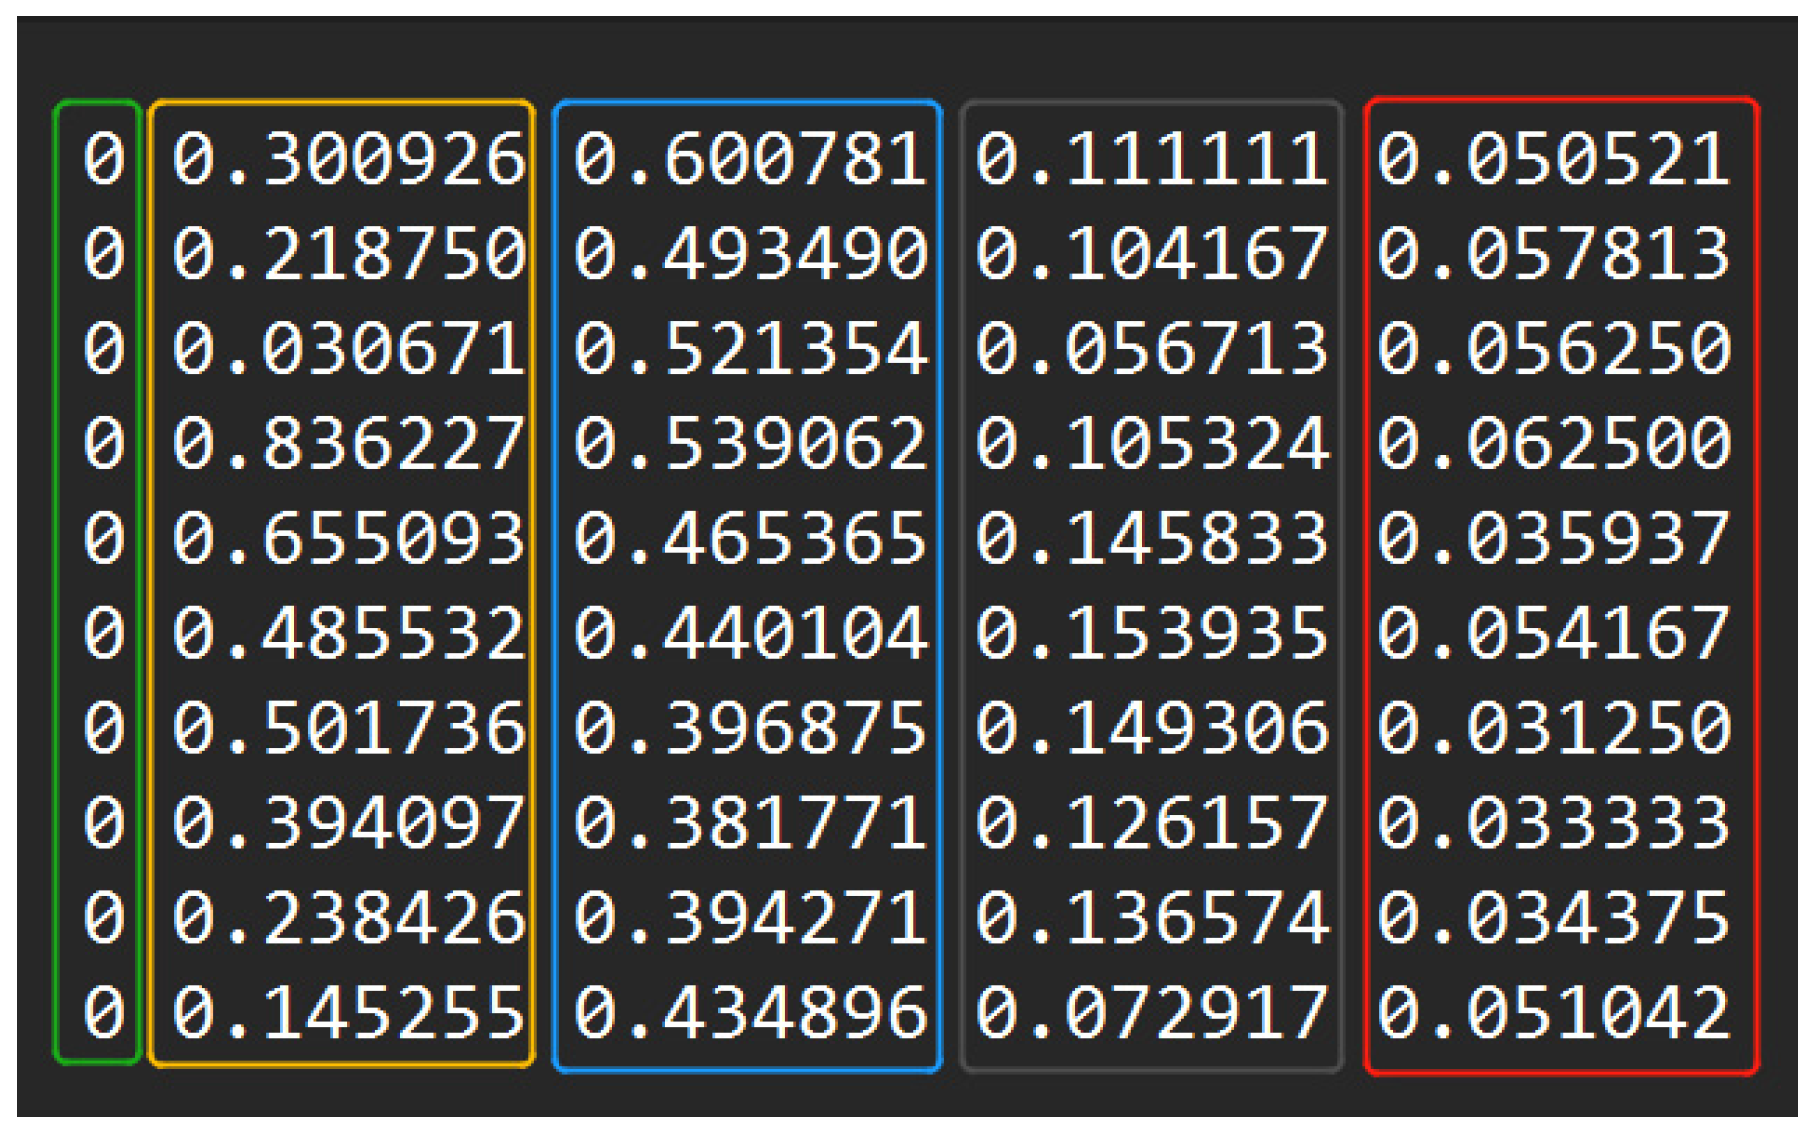
Task: Click the value 0.434896
Action: 749,1013
